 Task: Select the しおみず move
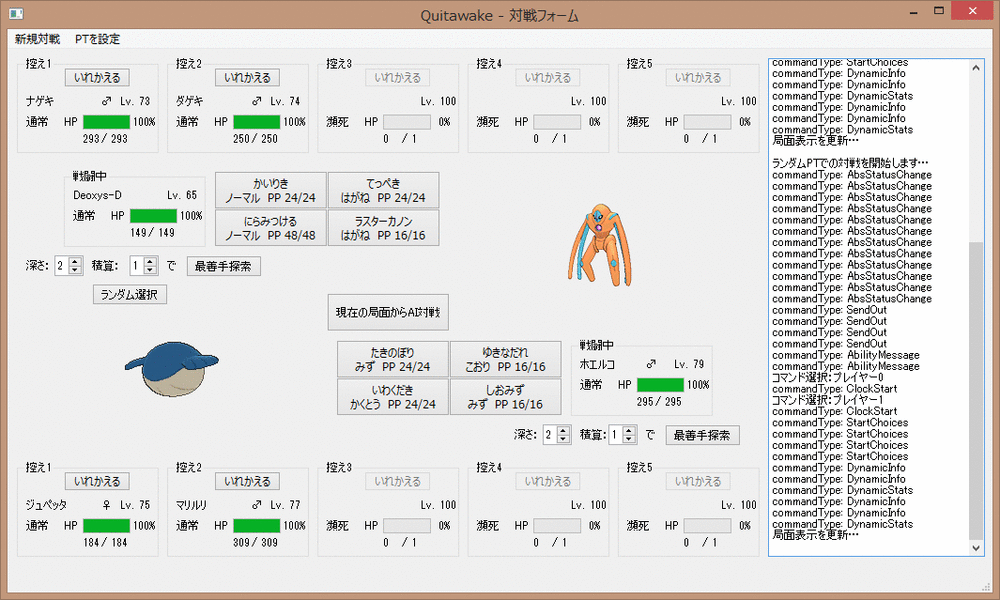click(506, 397)
